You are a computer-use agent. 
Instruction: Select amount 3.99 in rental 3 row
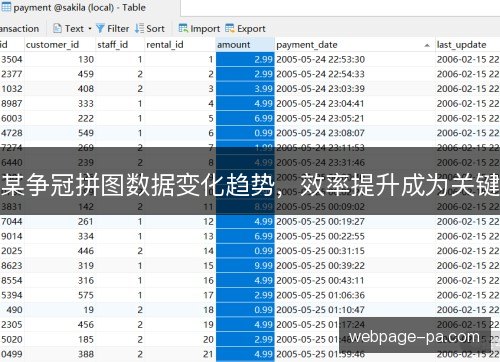click(x=245, y=89)
